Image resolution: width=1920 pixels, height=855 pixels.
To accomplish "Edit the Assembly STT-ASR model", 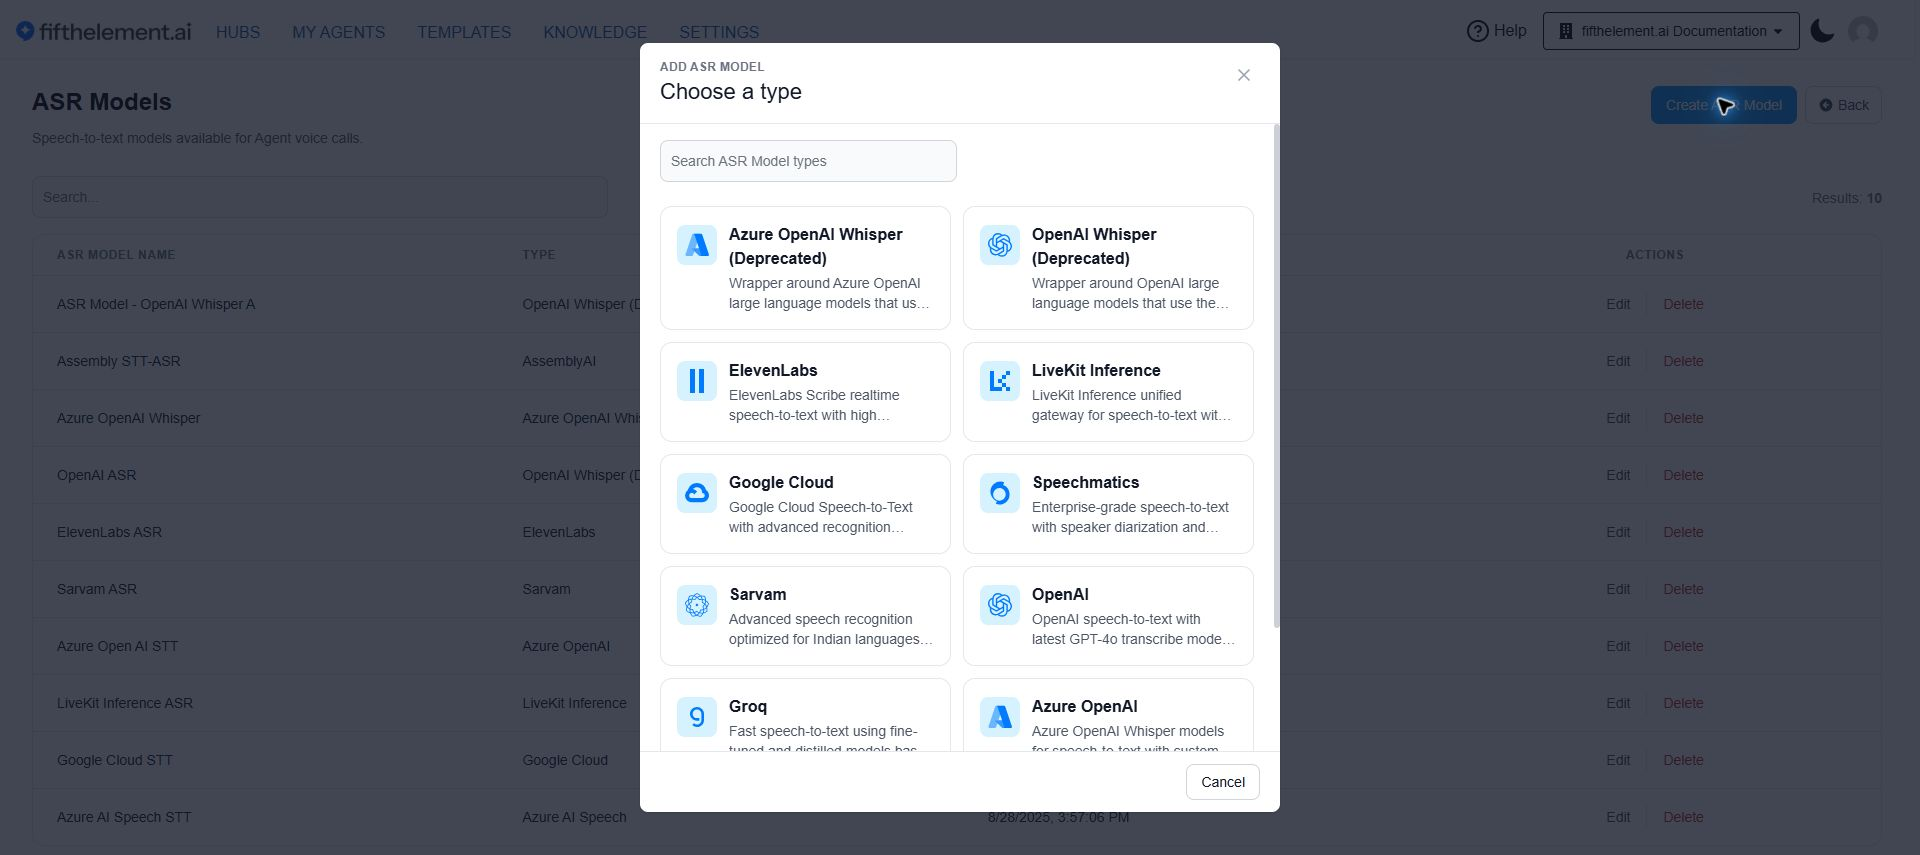I will 1618,361.
